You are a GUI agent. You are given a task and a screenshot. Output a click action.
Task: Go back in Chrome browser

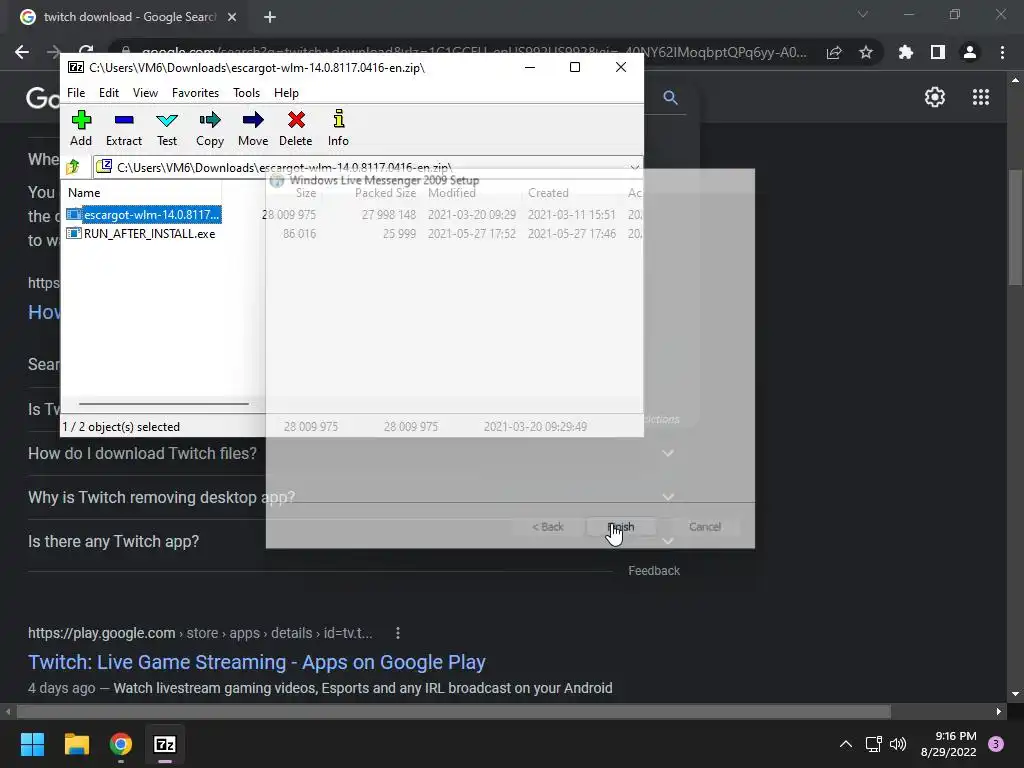22,52
